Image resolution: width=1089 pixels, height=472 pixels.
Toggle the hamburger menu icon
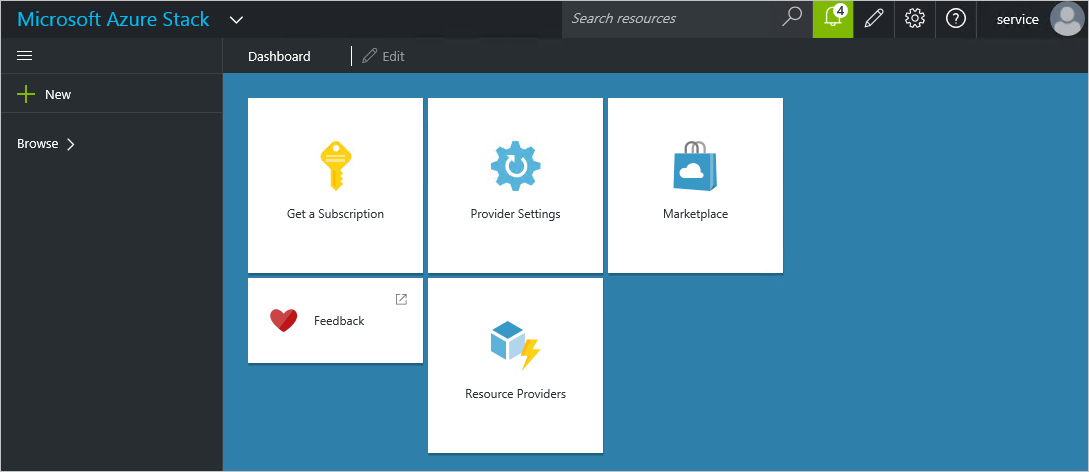24,56
